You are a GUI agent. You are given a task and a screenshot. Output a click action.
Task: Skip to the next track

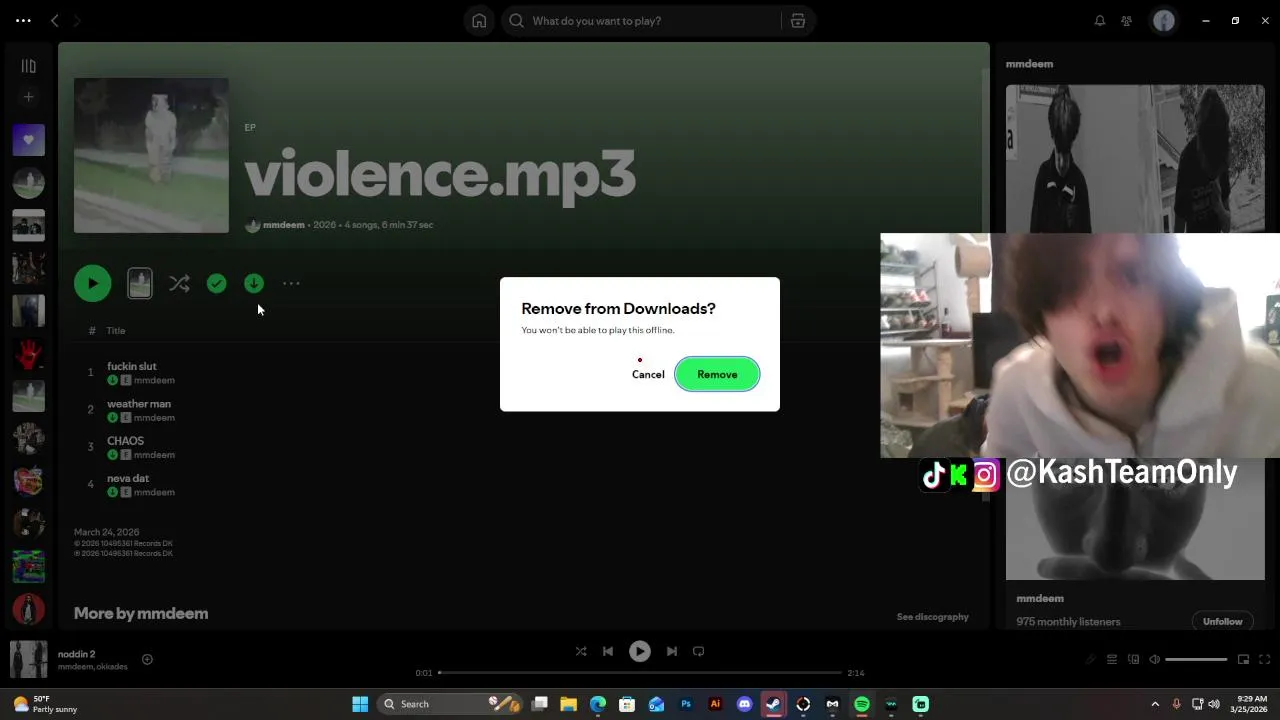(672, 651)
